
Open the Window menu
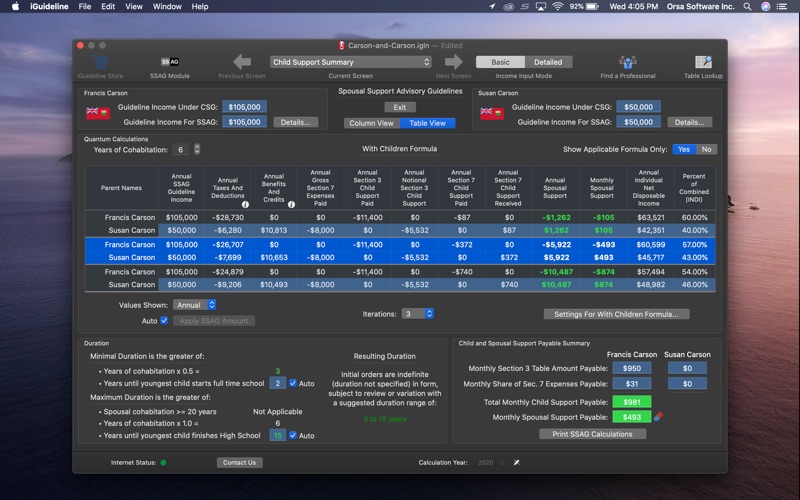167,7
